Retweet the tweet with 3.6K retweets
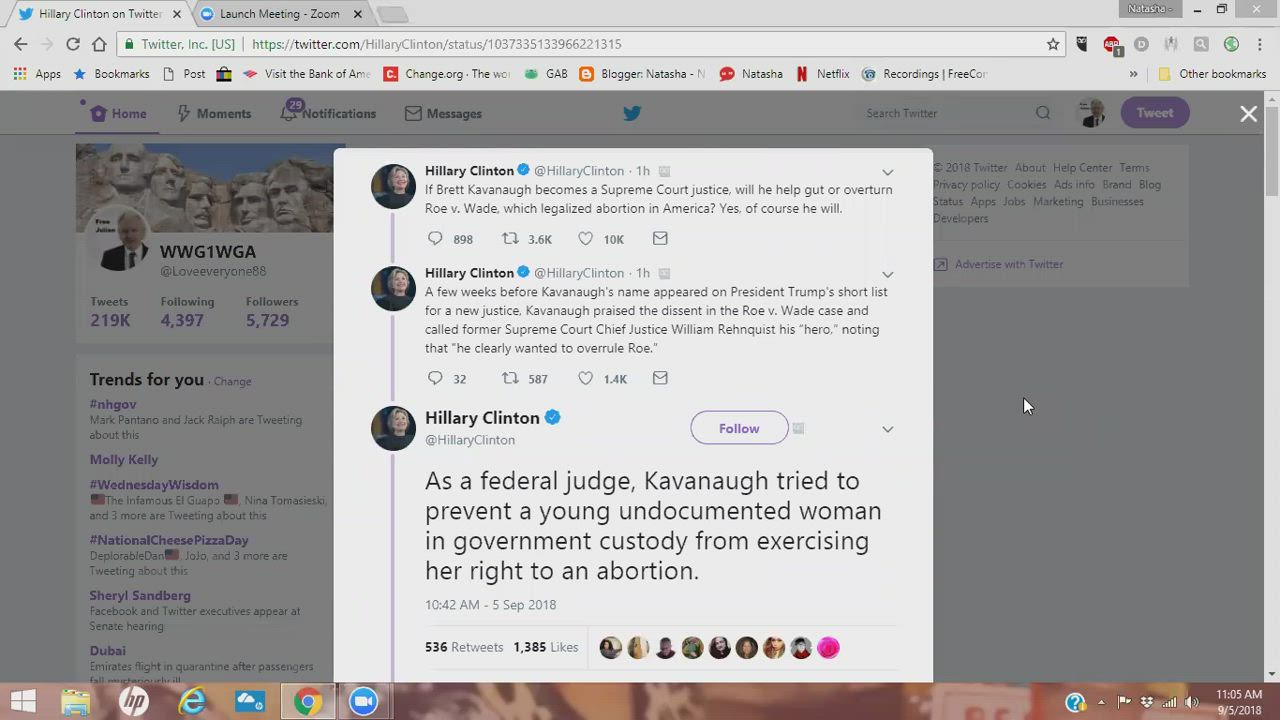 [x=510, y=239]
